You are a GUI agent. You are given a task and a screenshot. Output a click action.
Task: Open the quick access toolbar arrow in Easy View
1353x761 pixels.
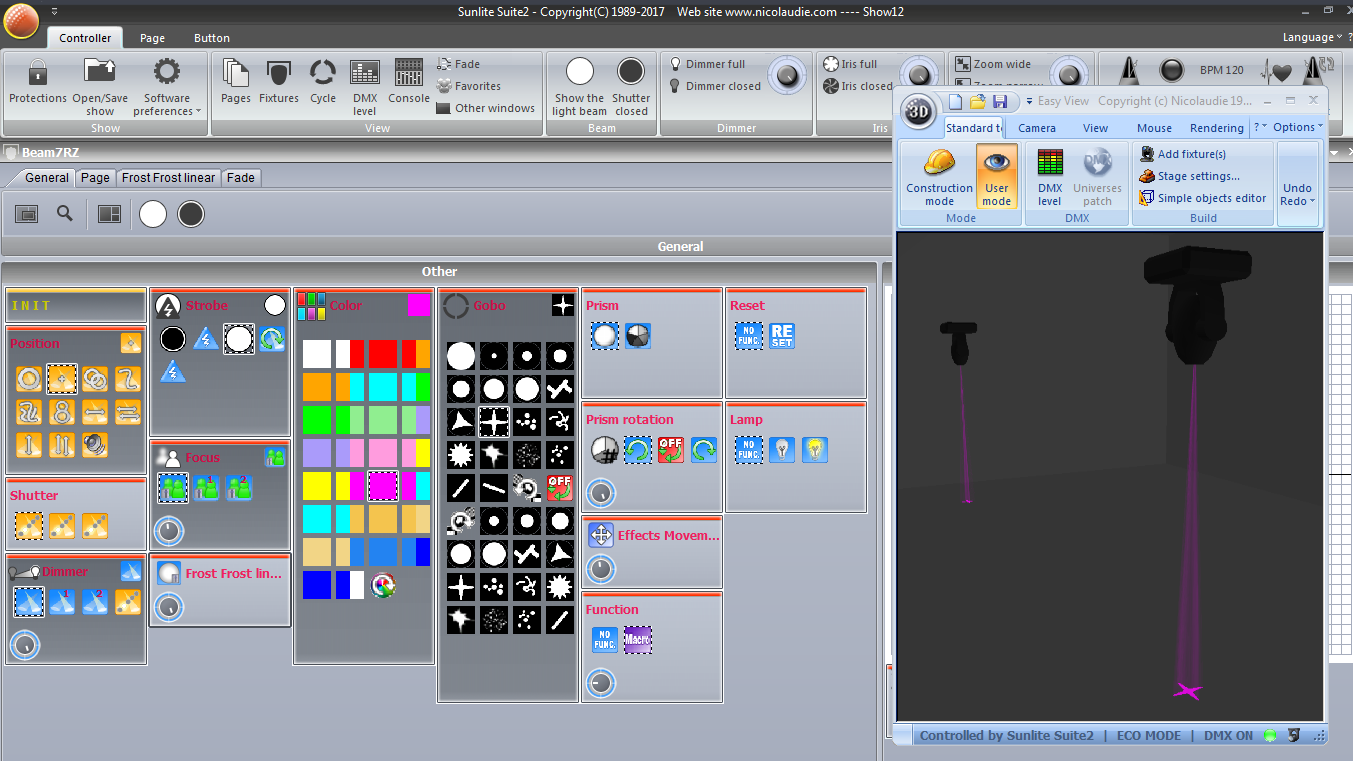pos(1029,101)
